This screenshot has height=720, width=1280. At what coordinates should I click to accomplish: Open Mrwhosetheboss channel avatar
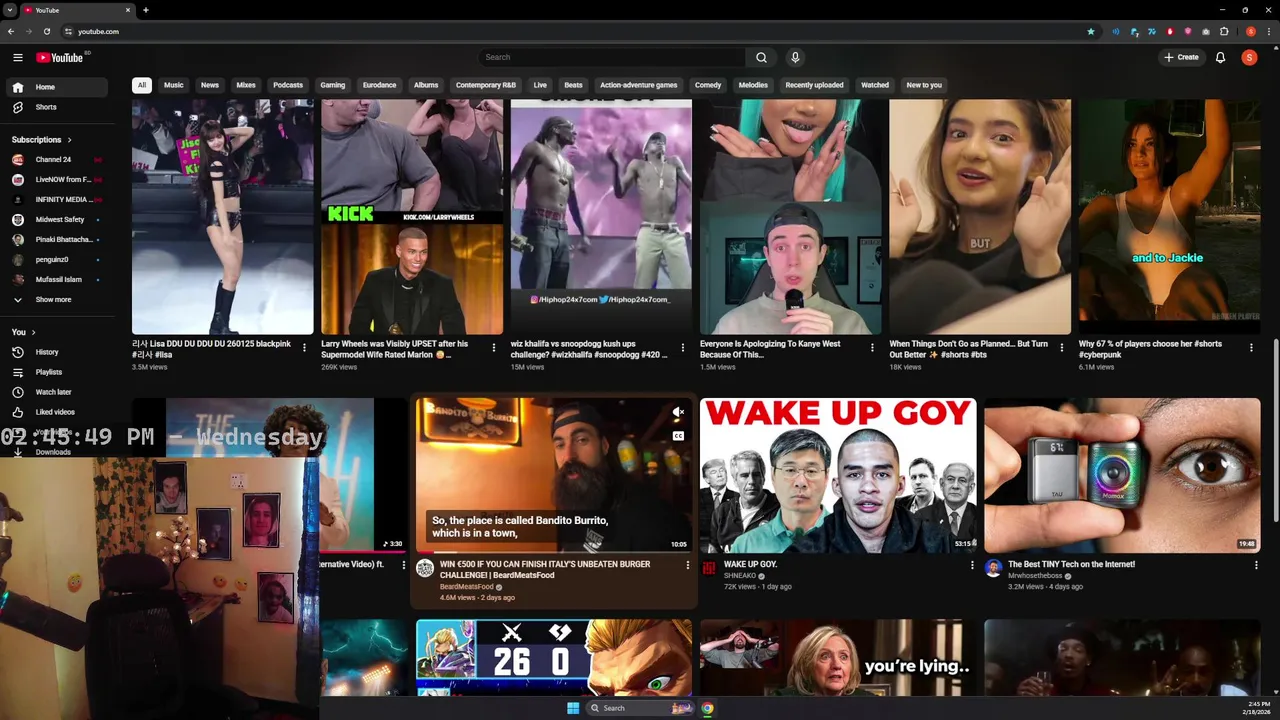(993, 568)
